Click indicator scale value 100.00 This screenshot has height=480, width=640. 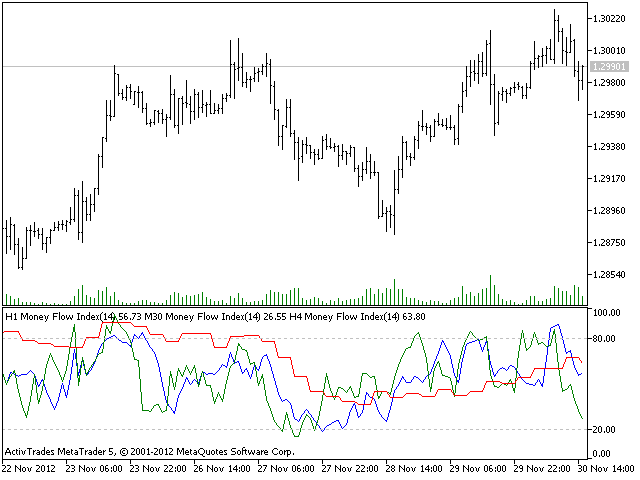coord(607,313)
